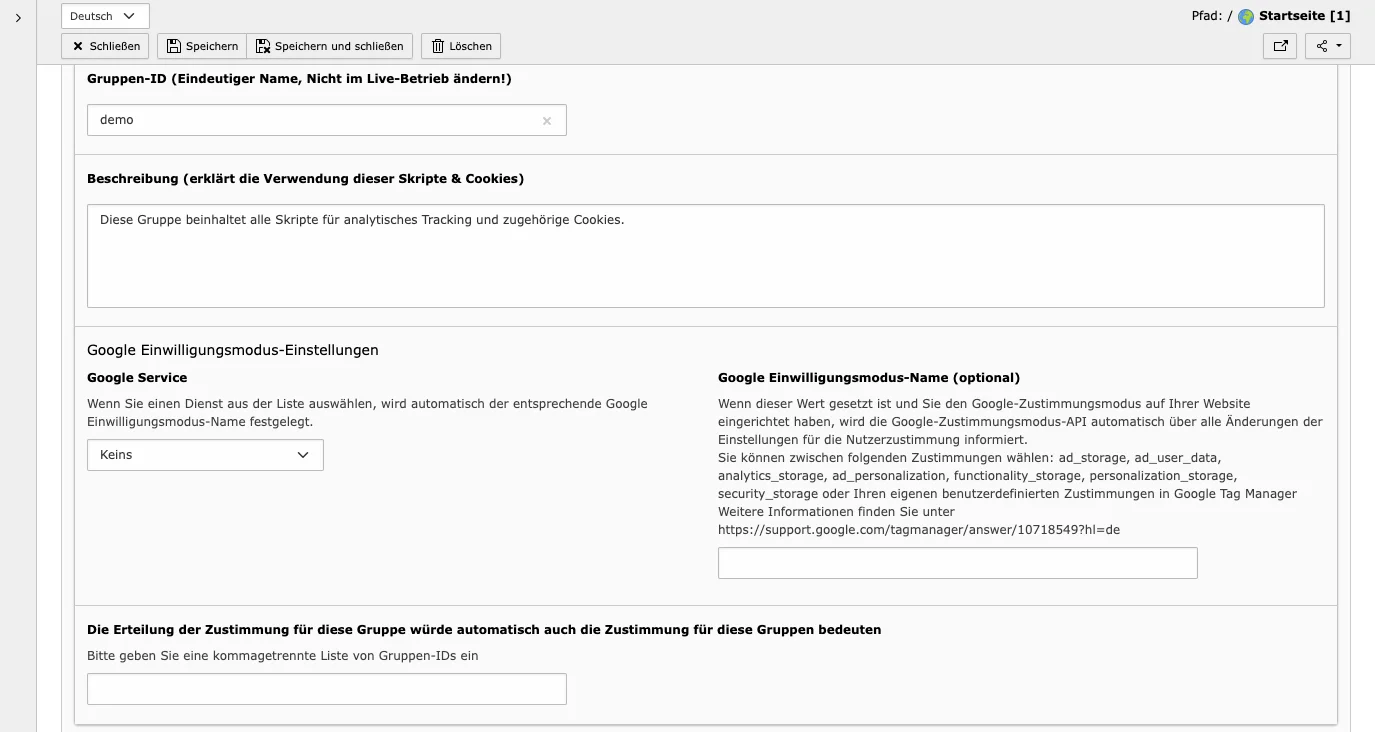Open the page preview via external-link icon

(x=1279, y=45)
